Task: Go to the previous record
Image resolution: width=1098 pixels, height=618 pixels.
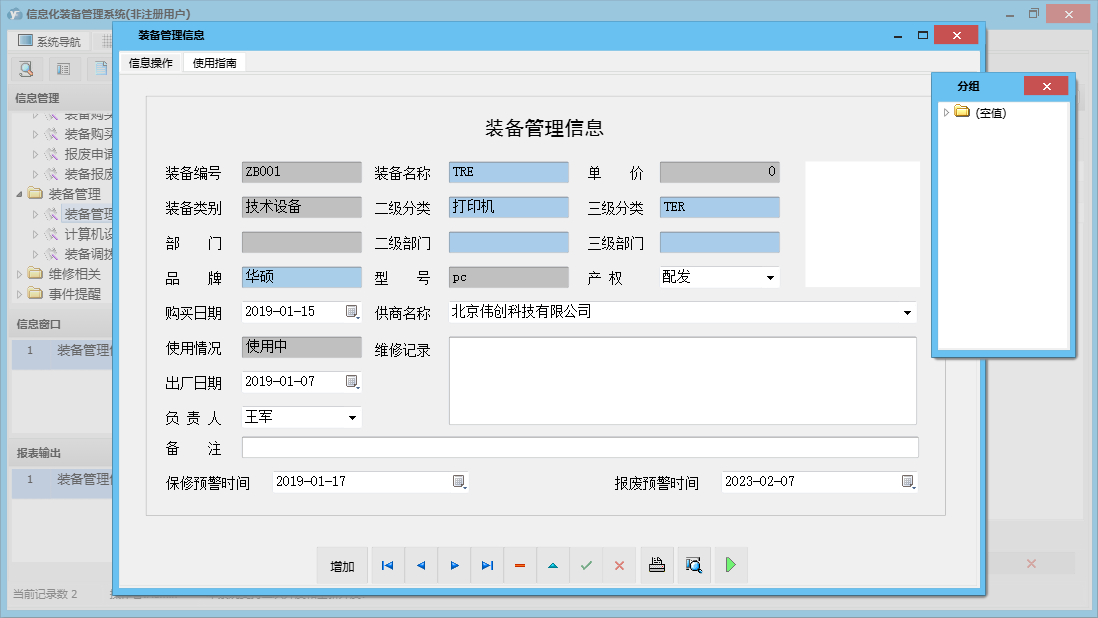Action: point(420,565)
